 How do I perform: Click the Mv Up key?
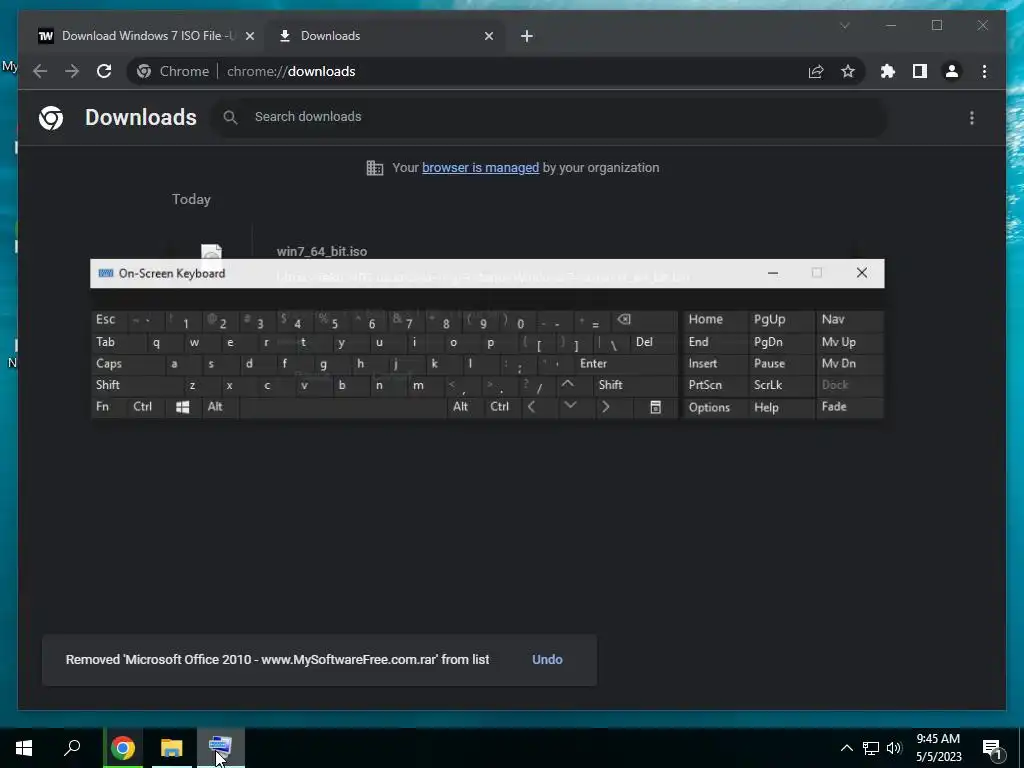point(850,342)
